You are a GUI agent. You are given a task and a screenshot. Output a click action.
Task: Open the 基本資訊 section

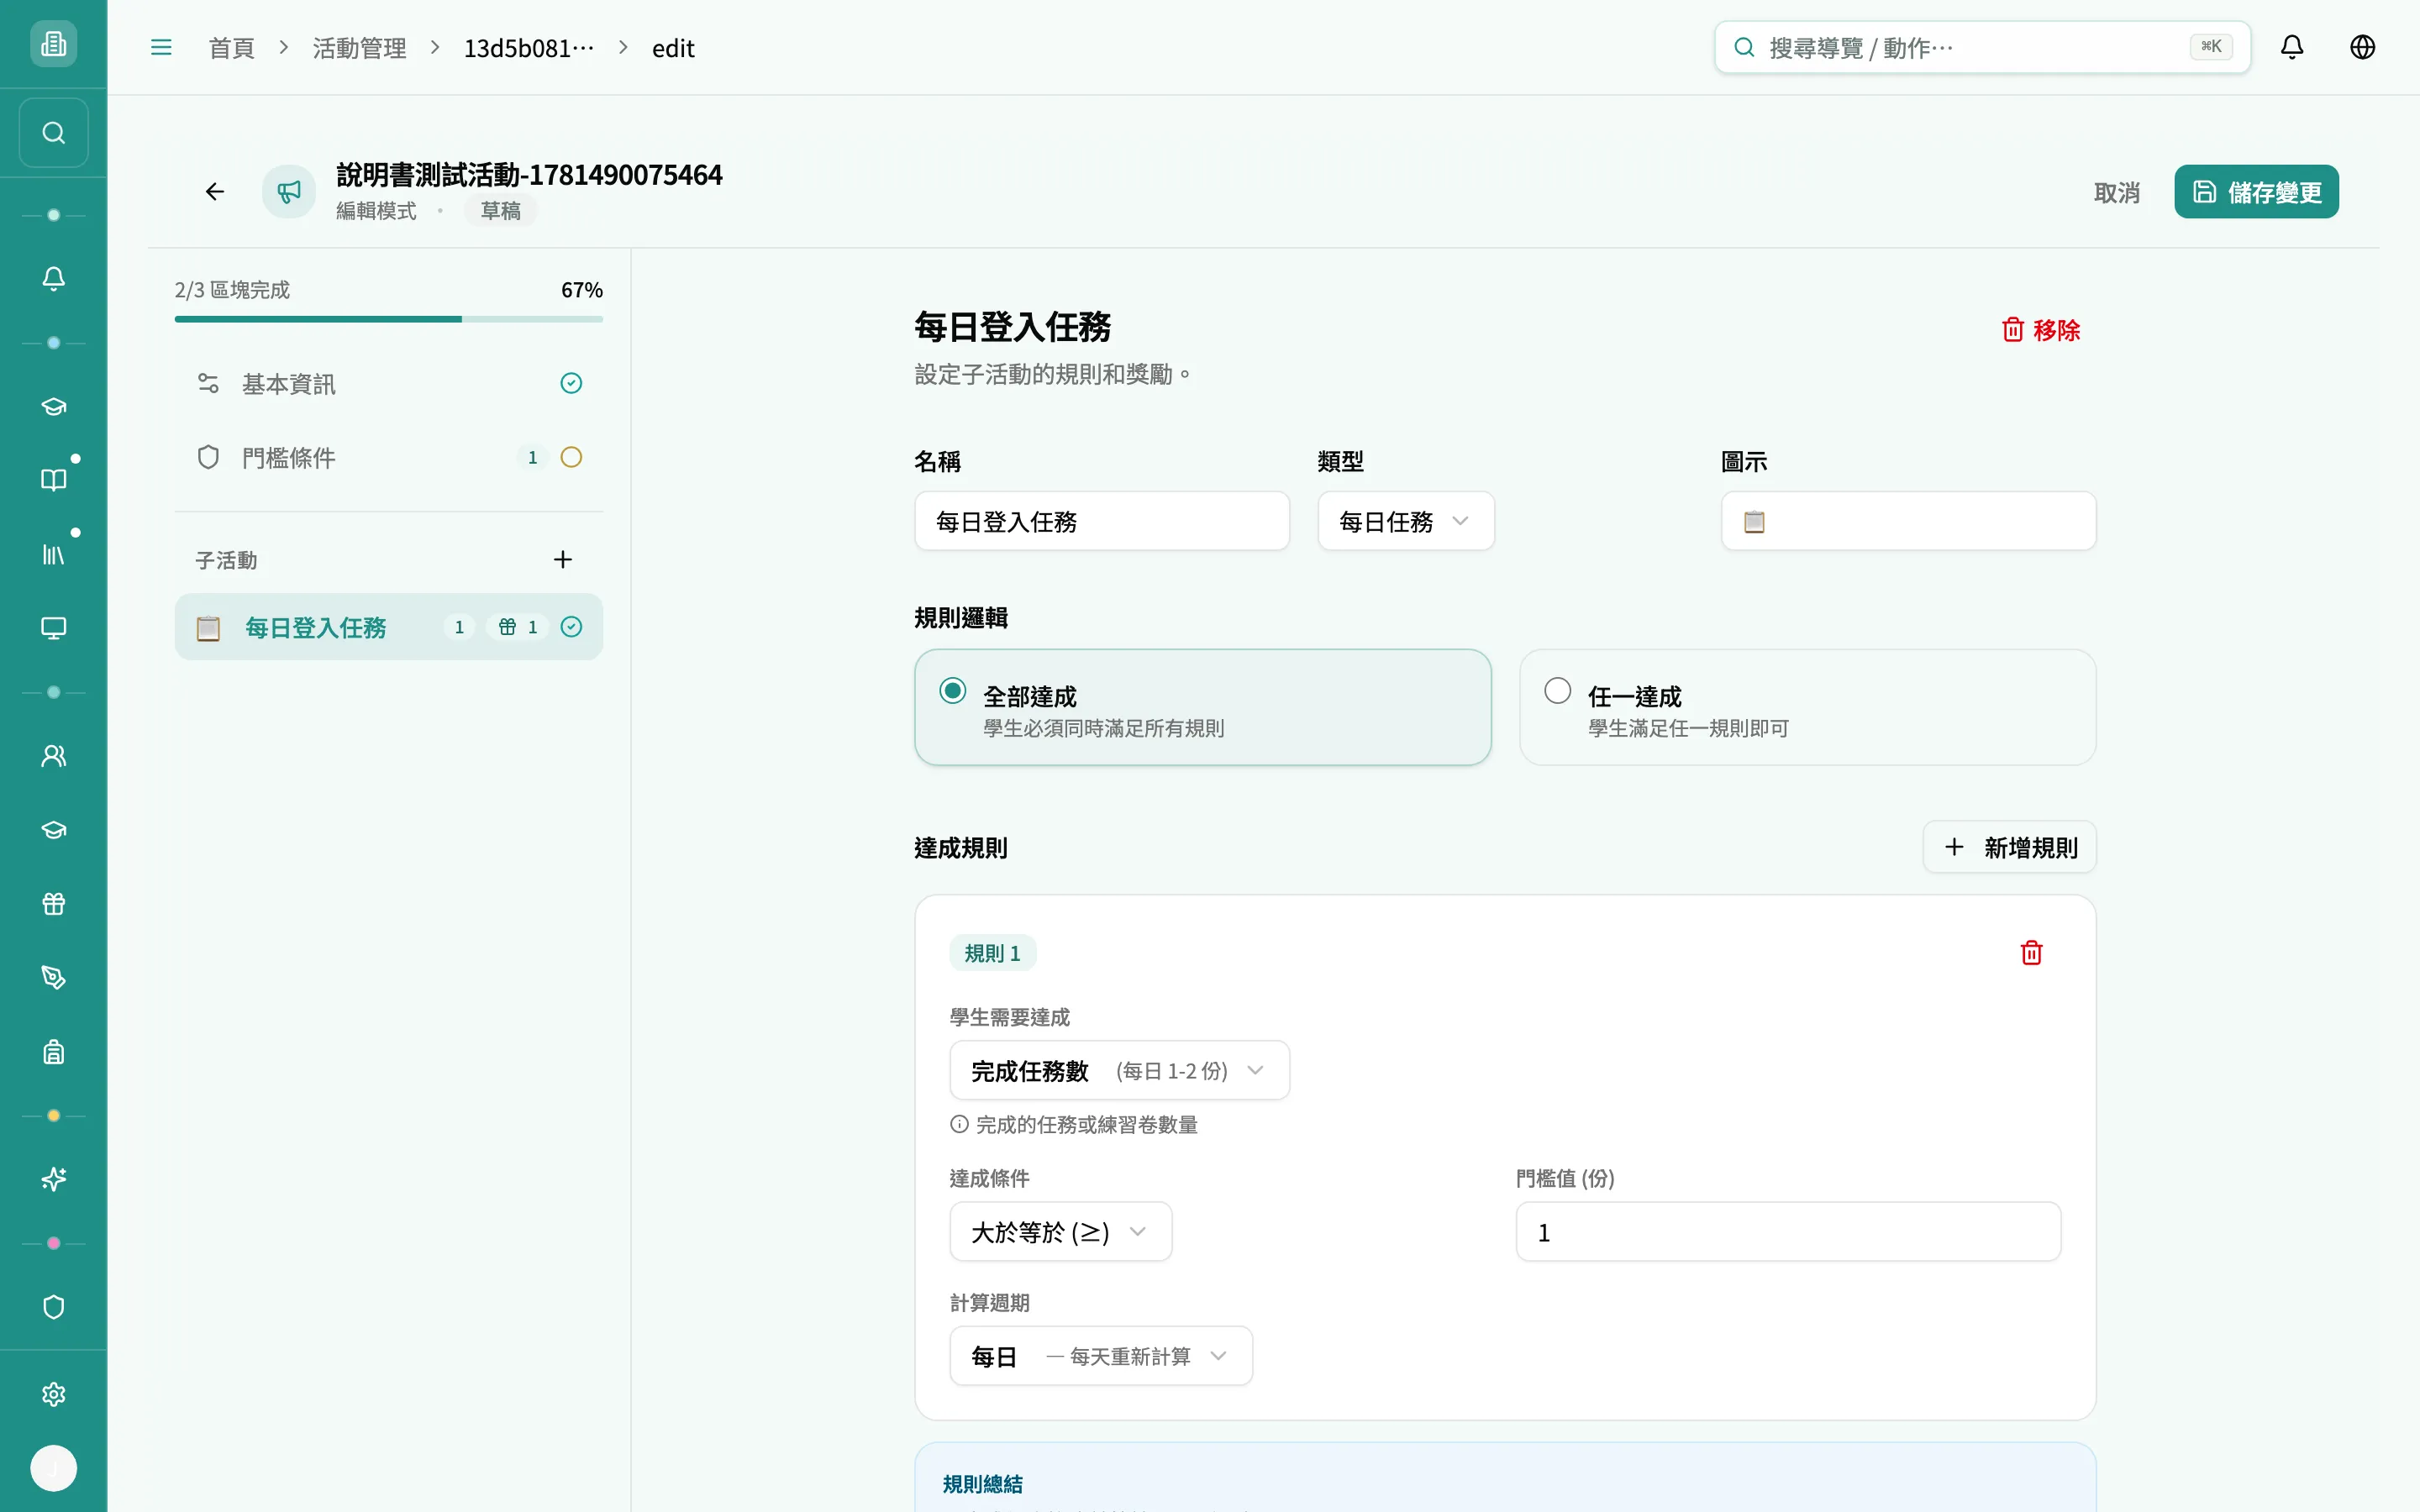(389, 384)
